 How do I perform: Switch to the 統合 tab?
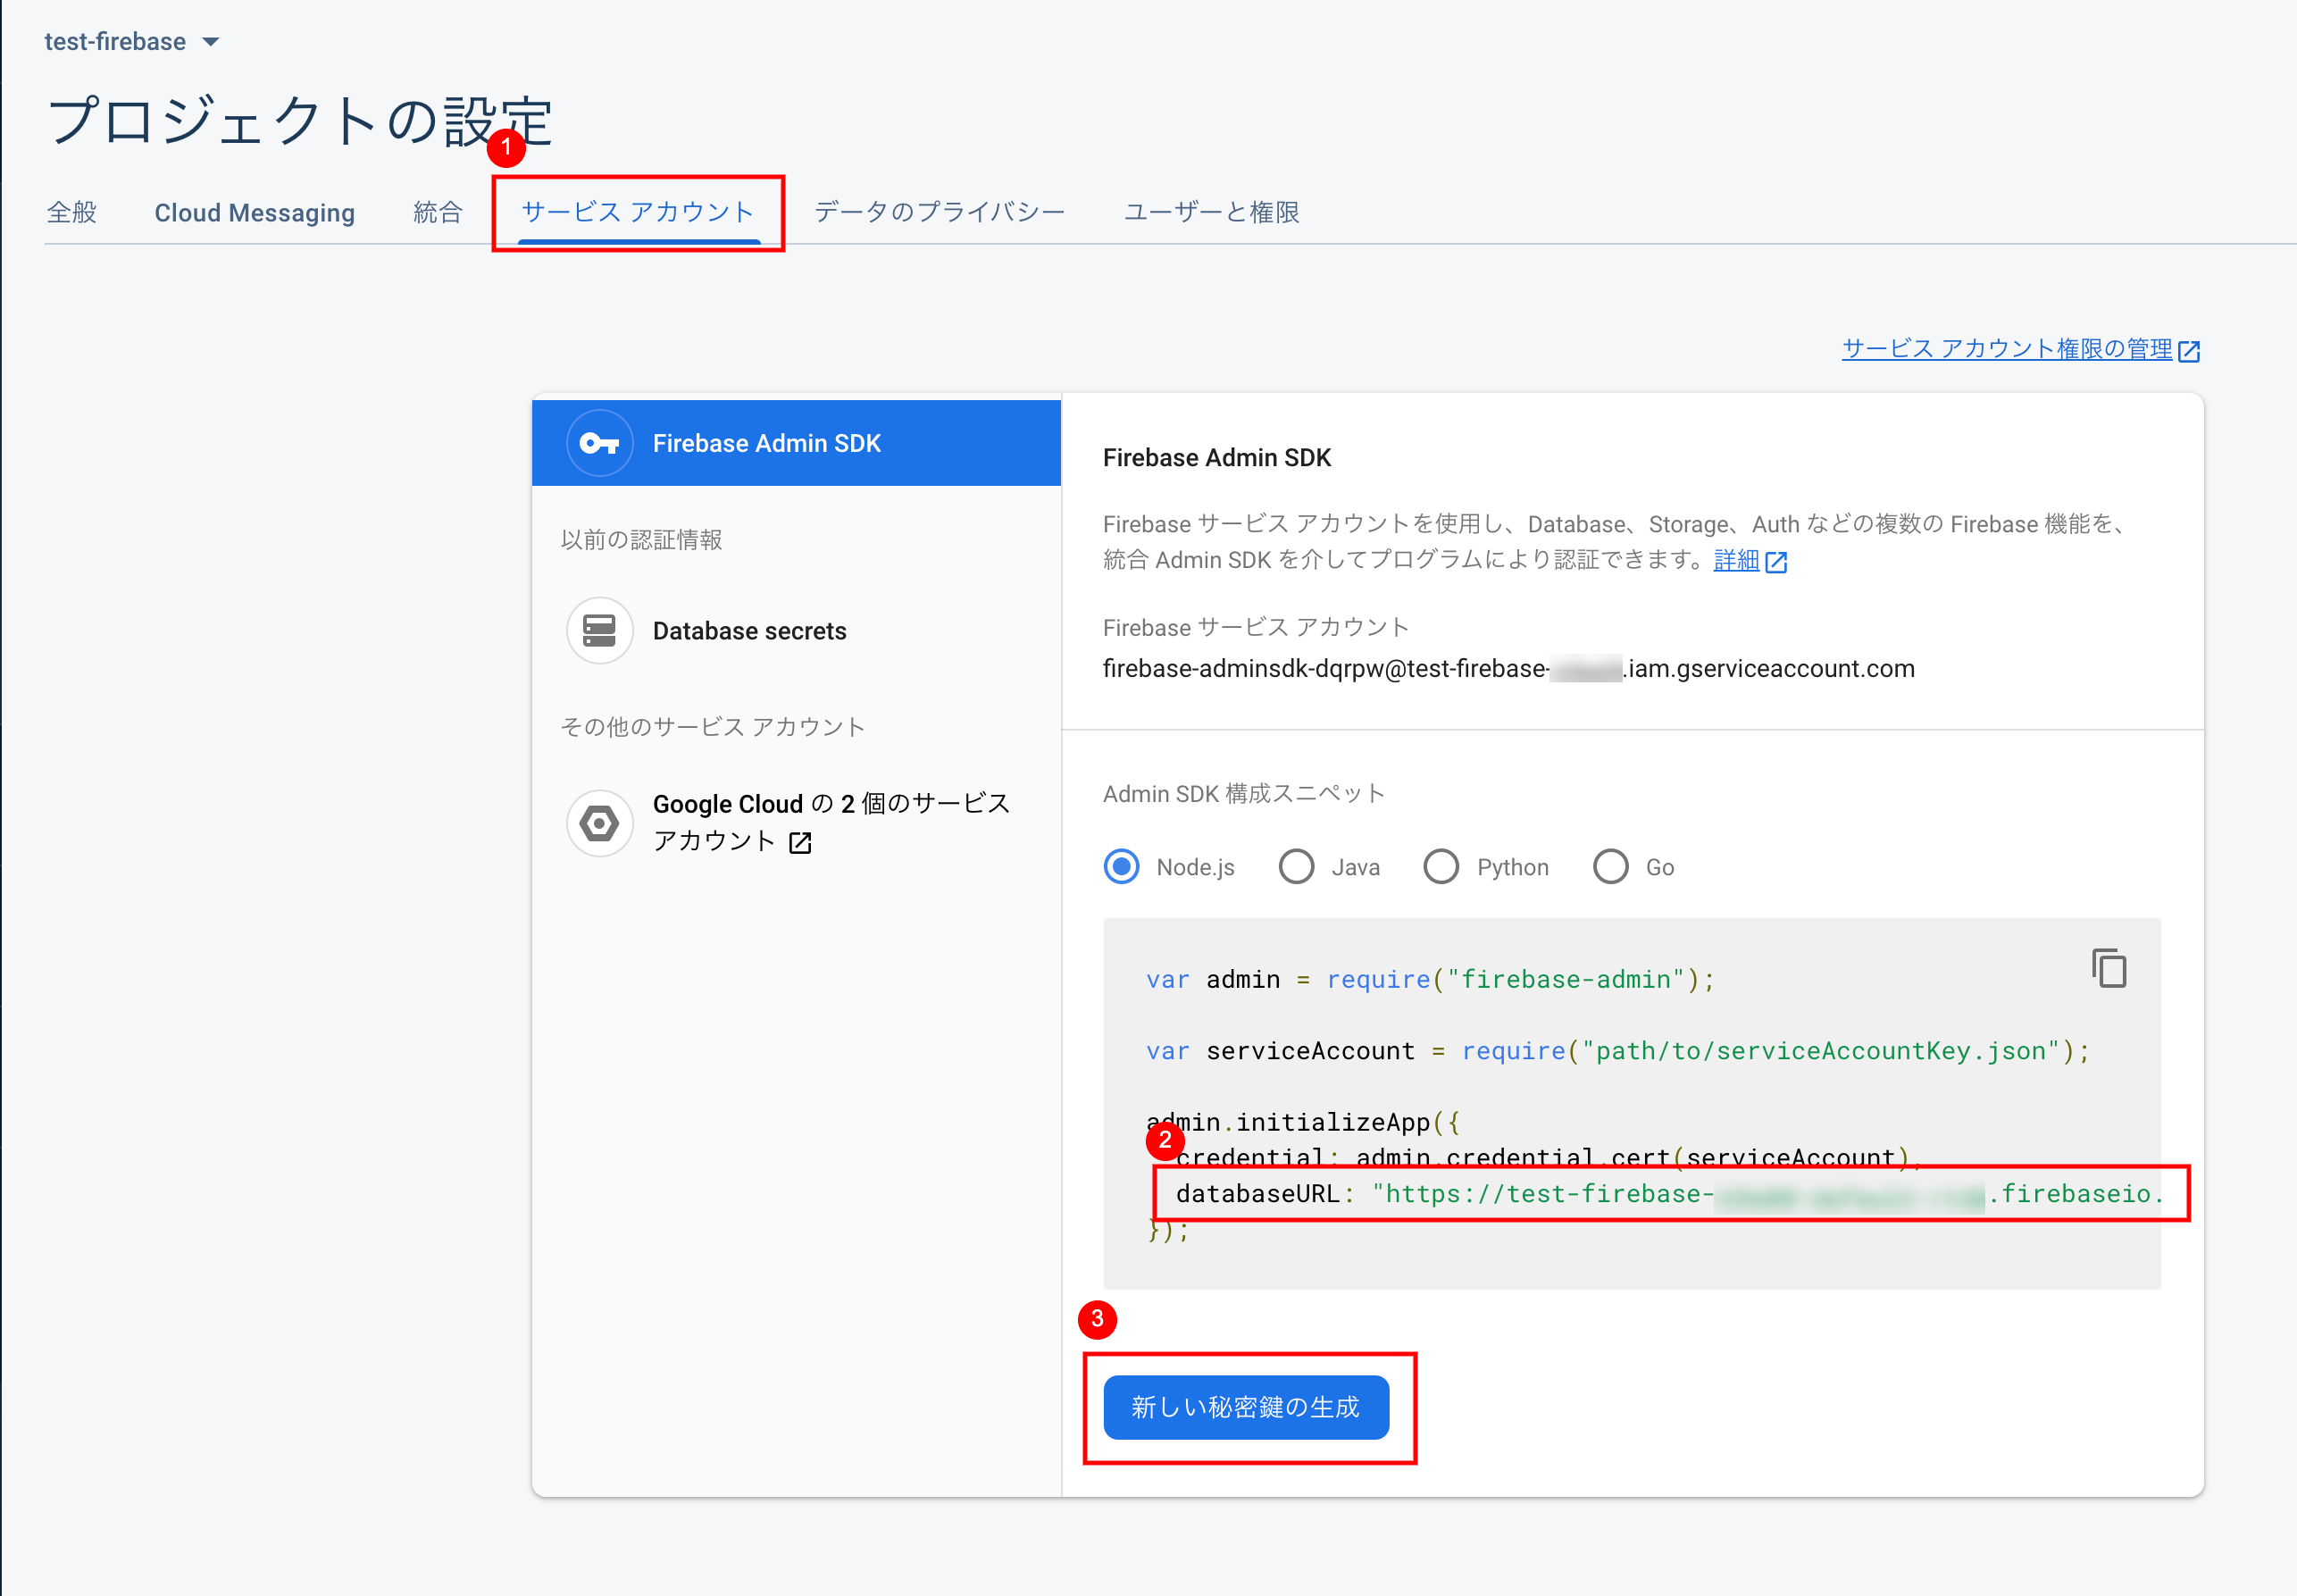pos(438,212)
